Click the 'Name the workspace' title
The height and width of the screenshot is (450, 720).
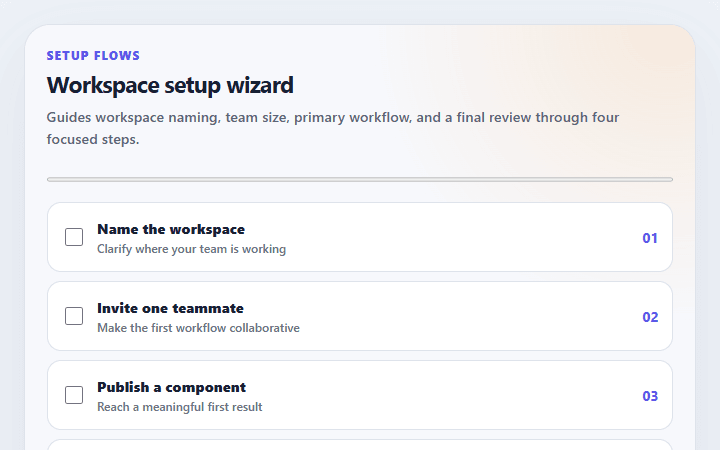(x=171, y=229)
